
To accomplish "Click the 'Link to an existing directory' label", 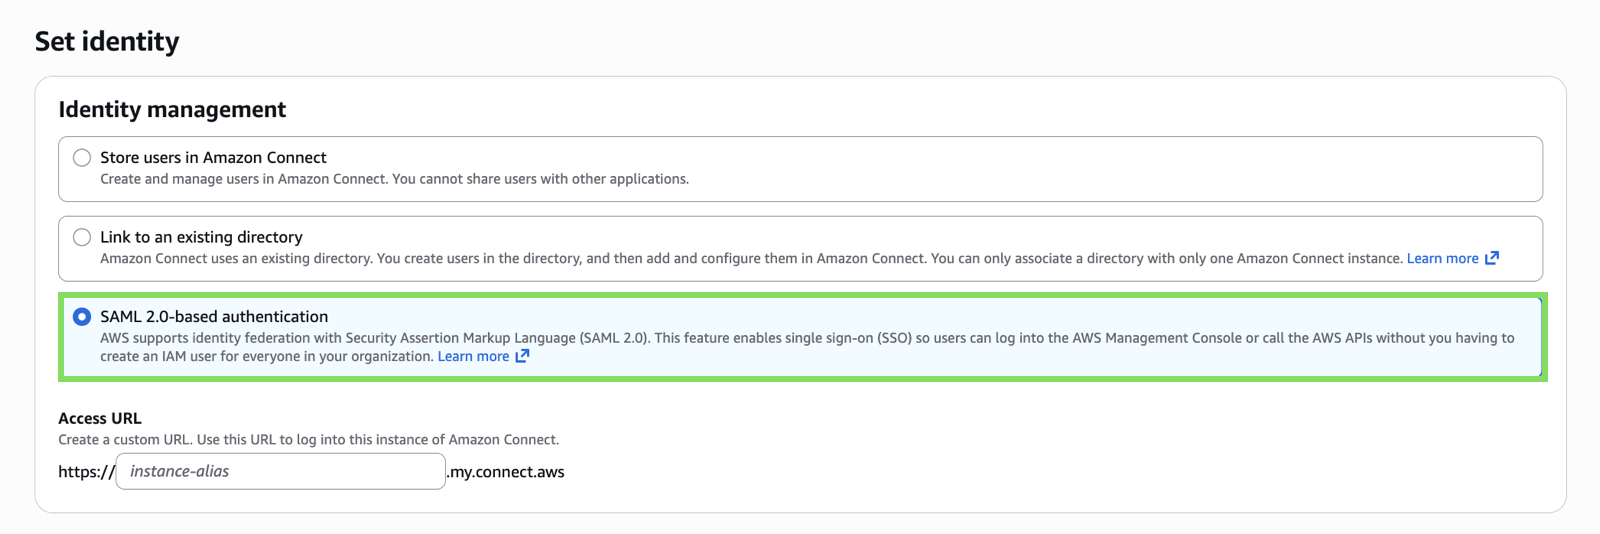I will (x=201, y=237).
